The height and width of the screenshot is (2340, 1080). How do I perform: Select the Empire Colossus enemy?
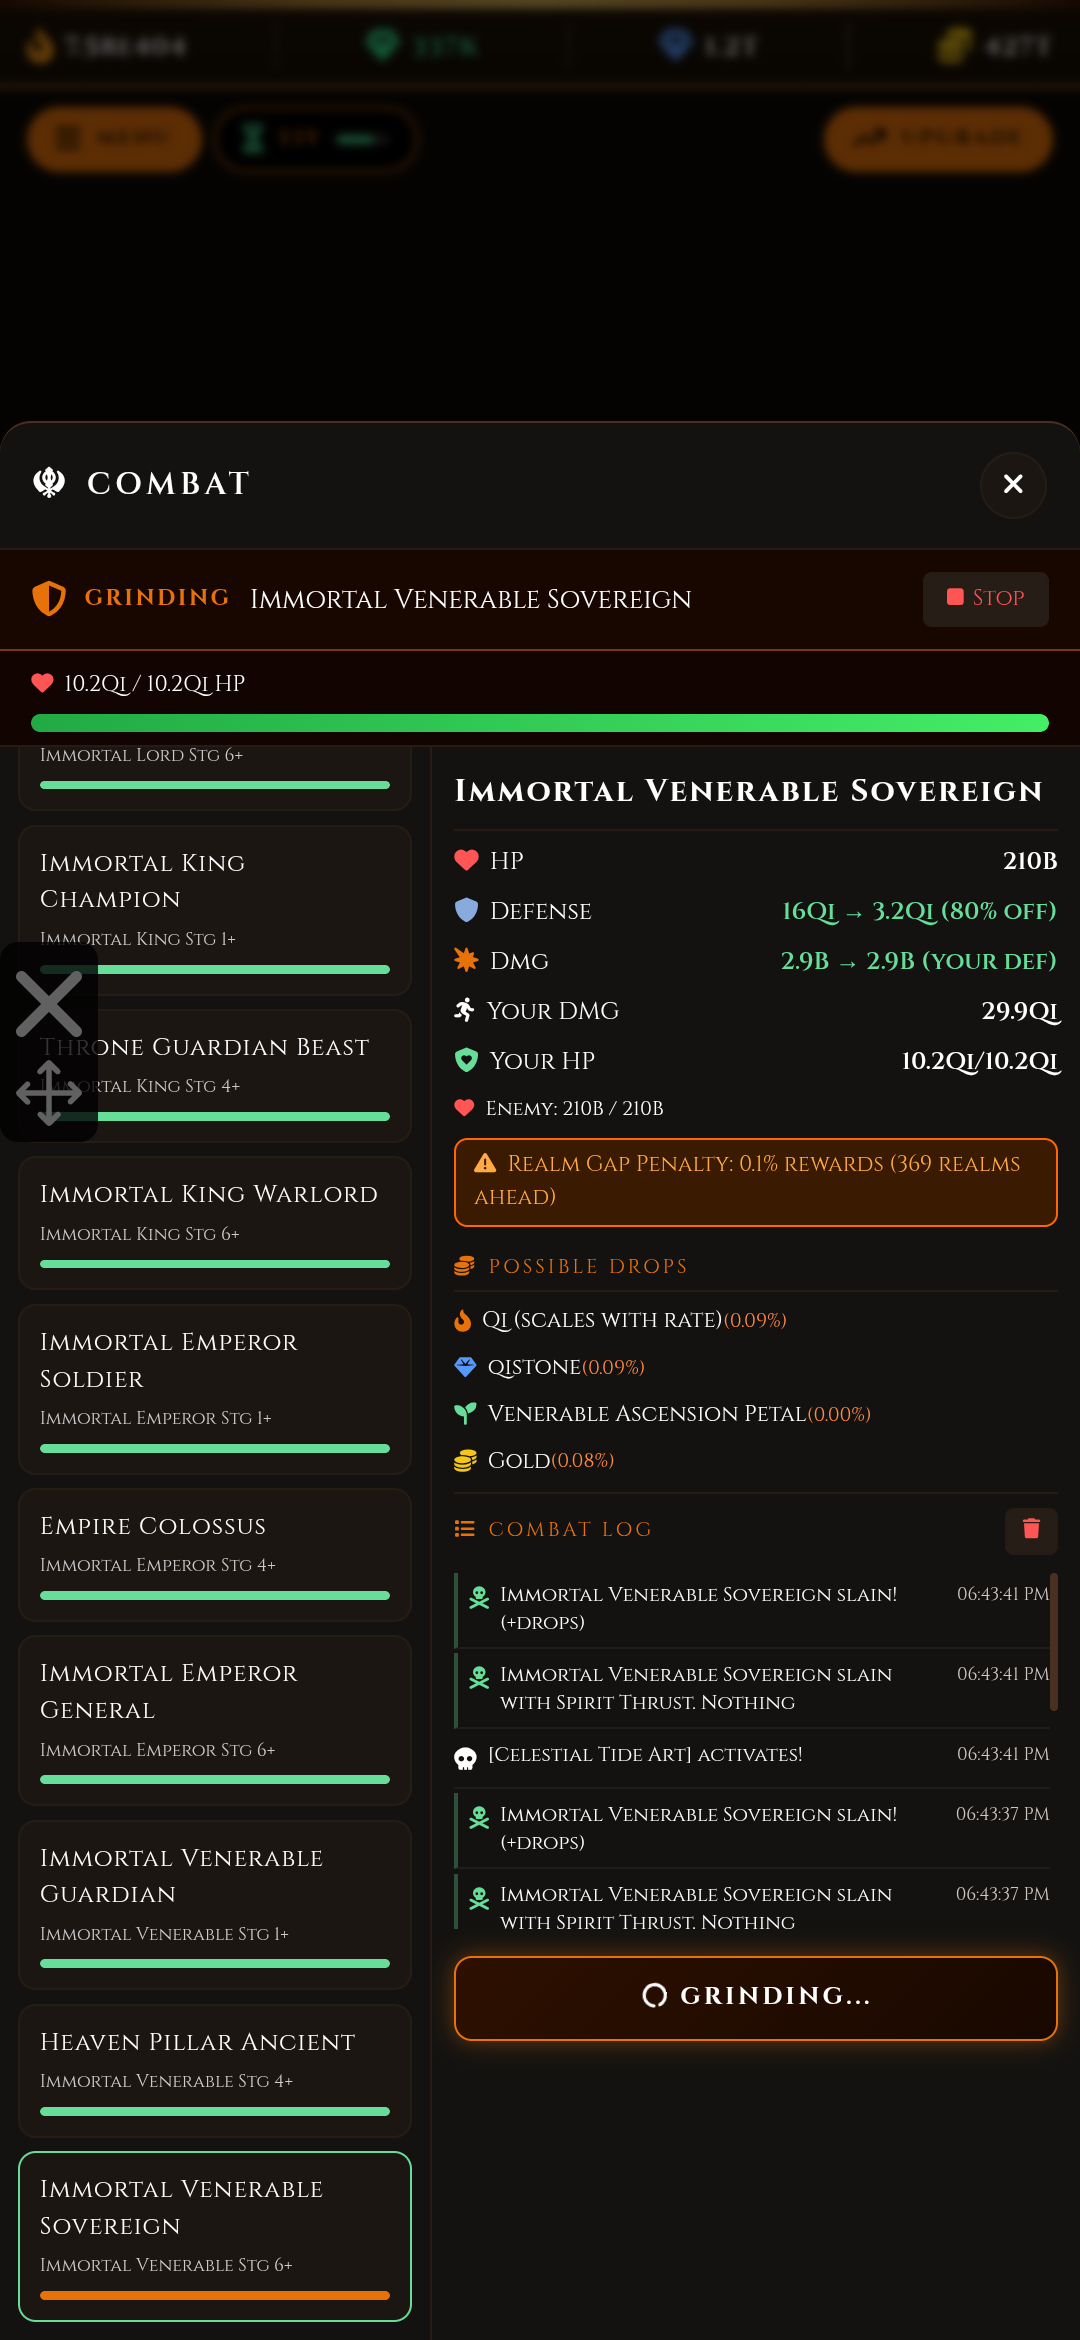click(215, 1554)
